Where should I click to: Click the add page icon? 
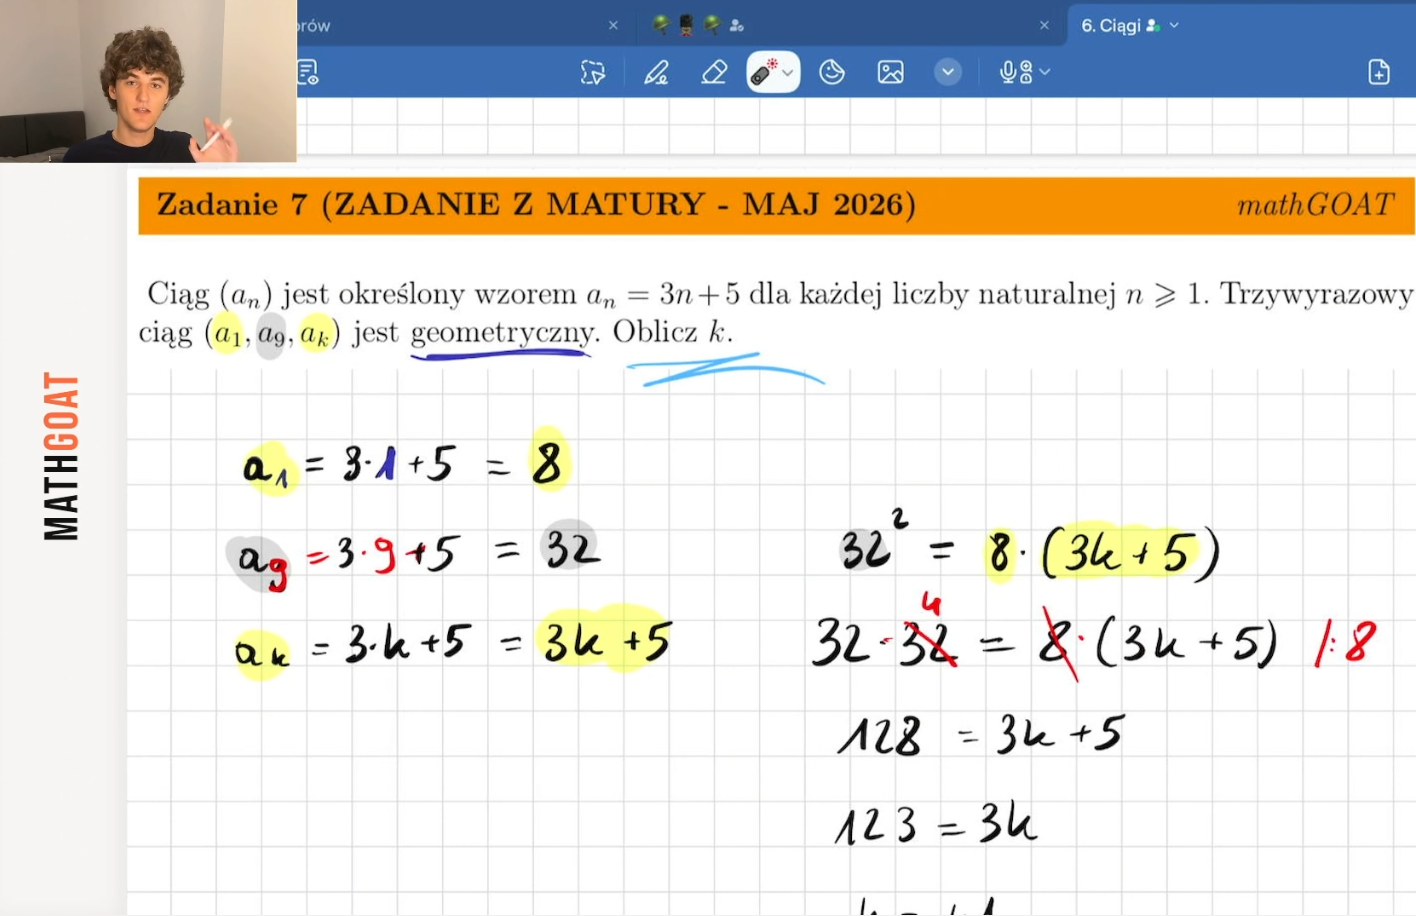click(1379, 72)
